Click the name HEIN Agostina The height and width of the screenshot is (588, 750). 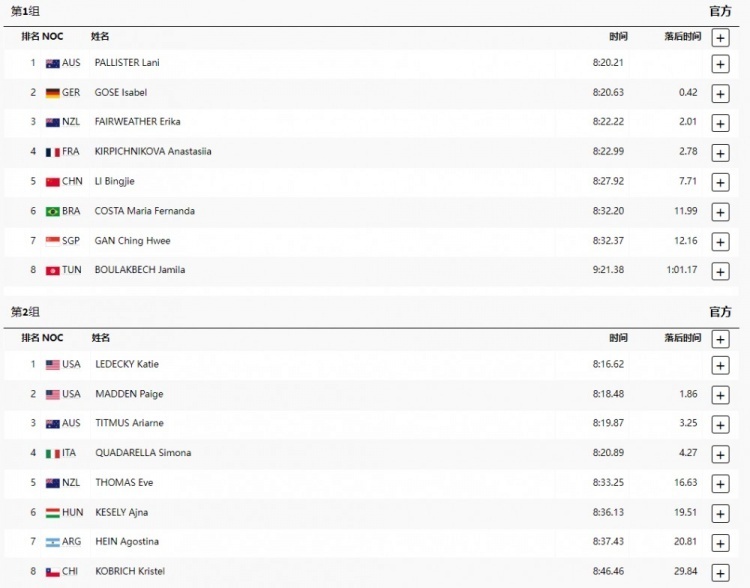click(x=127, y=542)
